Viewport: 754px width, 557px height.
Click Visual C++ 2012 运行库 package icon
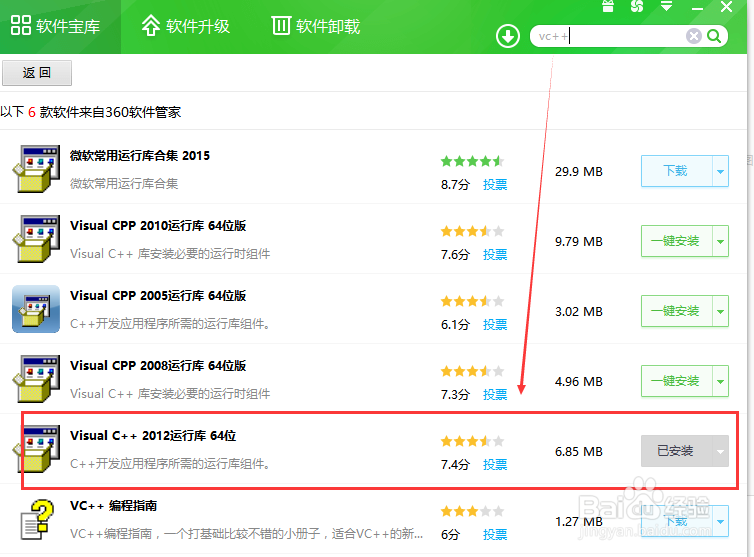click(37, 449)
